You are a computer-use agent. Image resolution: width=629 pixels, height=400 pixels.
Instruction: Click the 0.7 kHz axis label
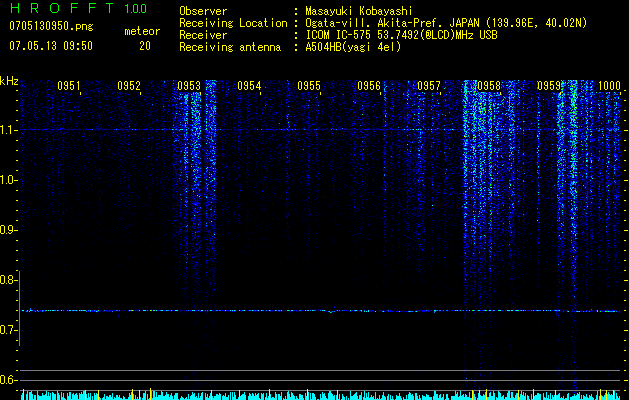click(8, 330)
